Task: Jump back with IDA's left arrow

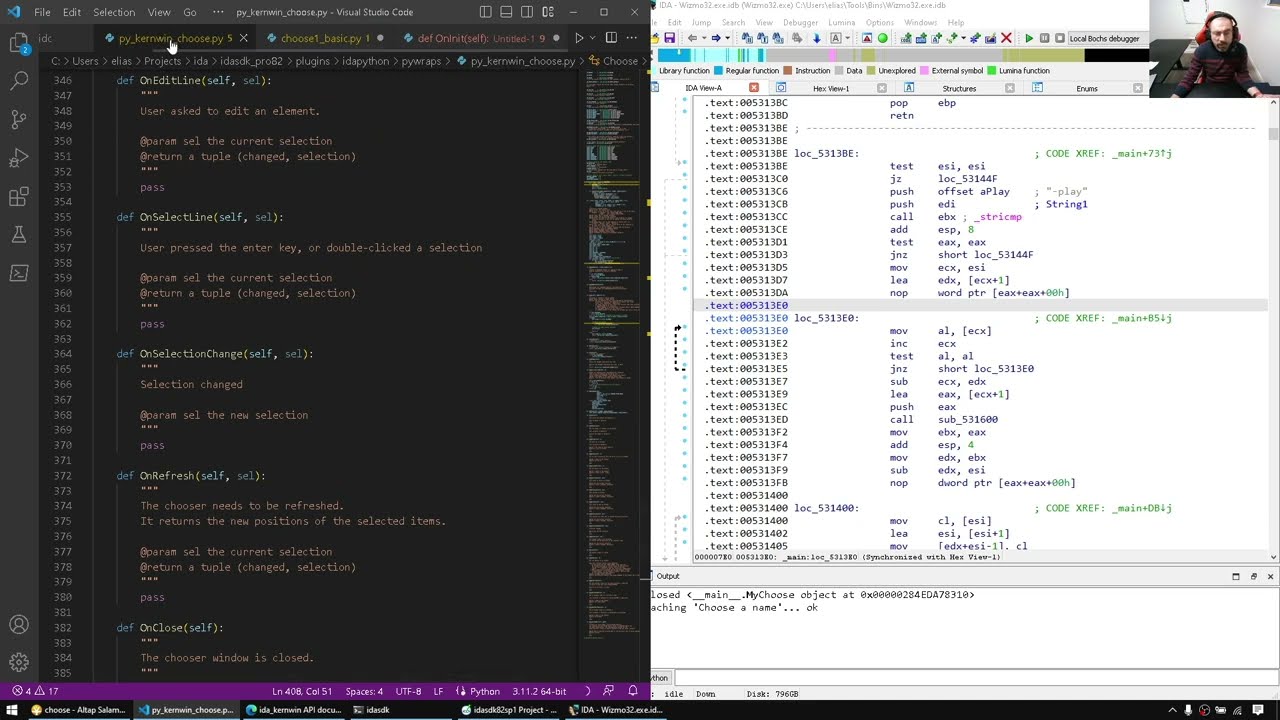Action: tap(692, 38)
